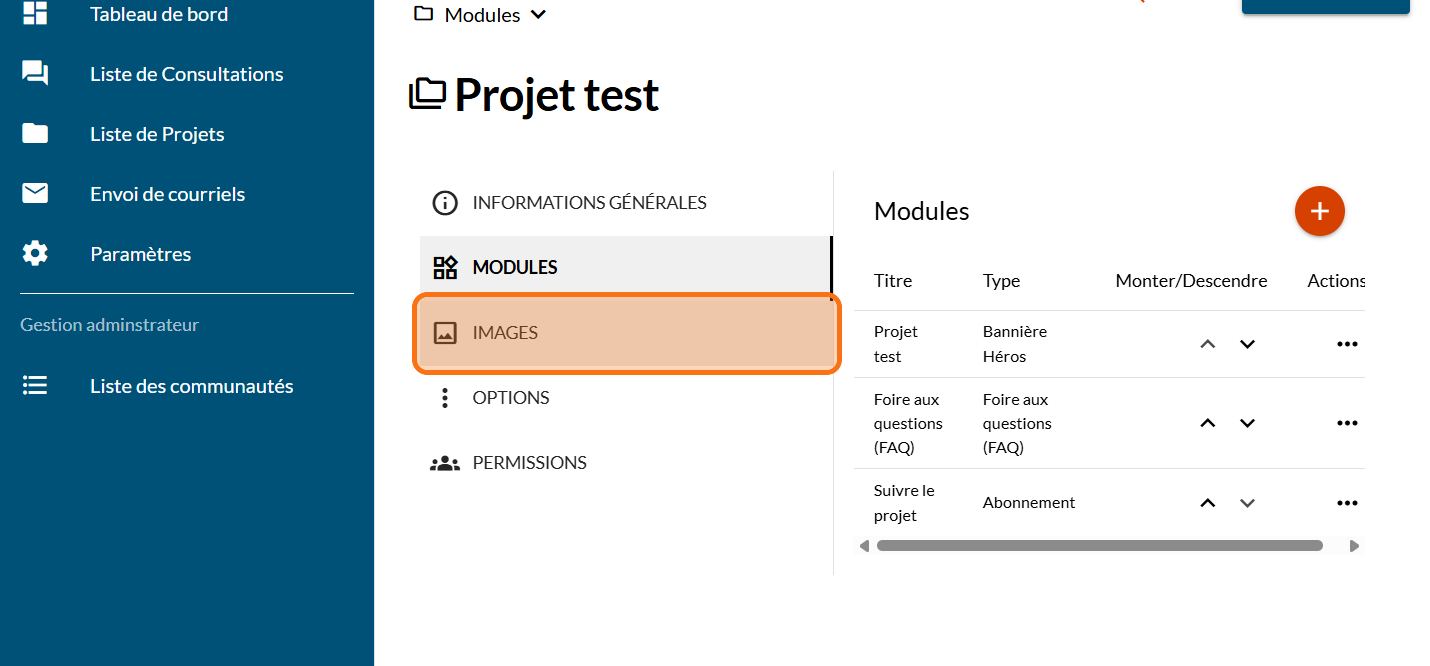Click the Envoi de courriels envelope icon
This screenshot has height=666, width=1430.
[35, 194]
